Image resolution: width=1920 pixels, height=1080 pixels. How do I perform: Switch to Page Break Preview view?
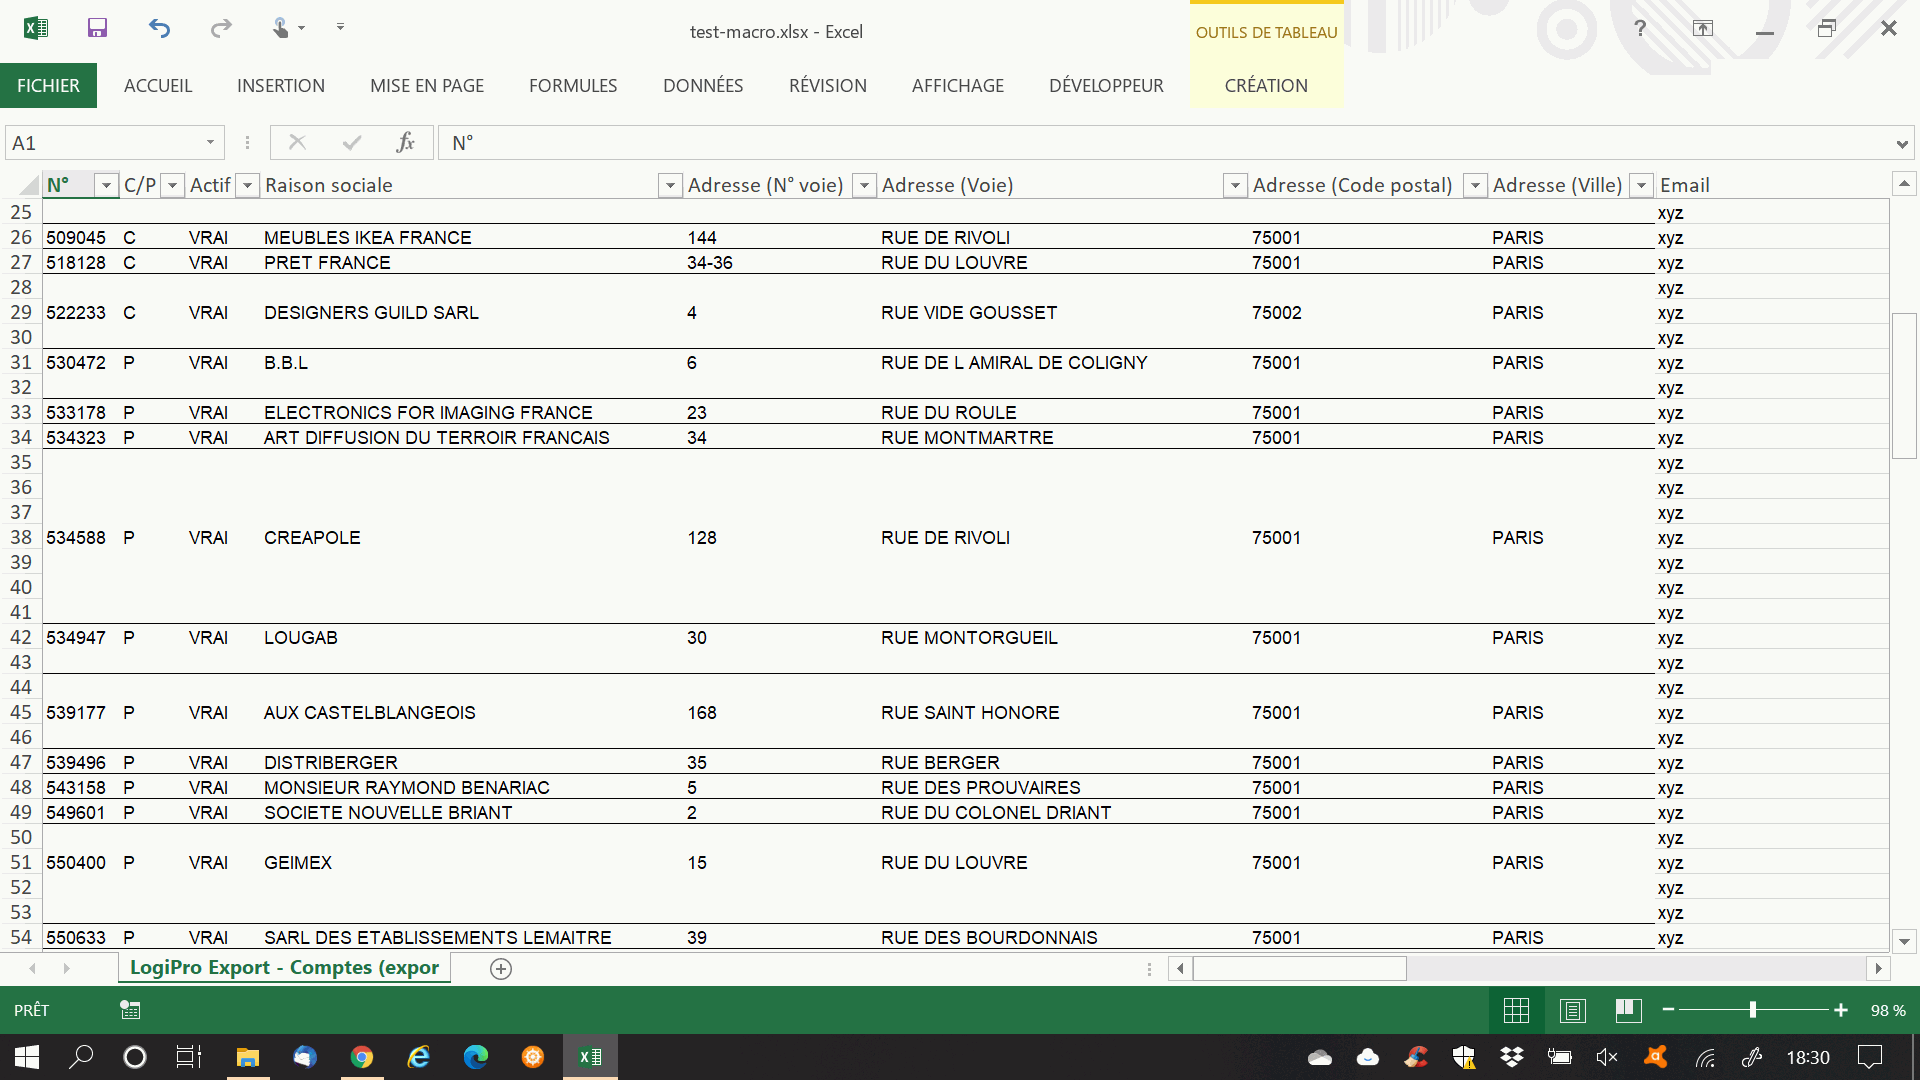click(x=1628, y=1010)
